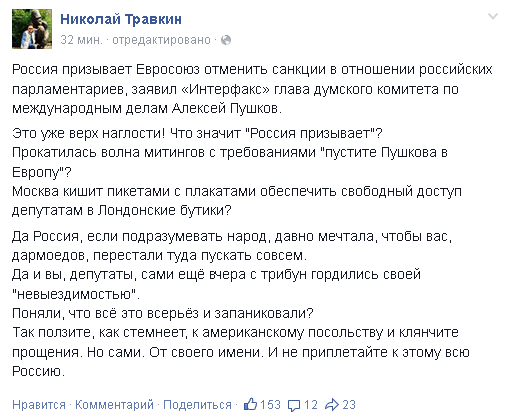Click the line Это уже верх наглости

197,133
